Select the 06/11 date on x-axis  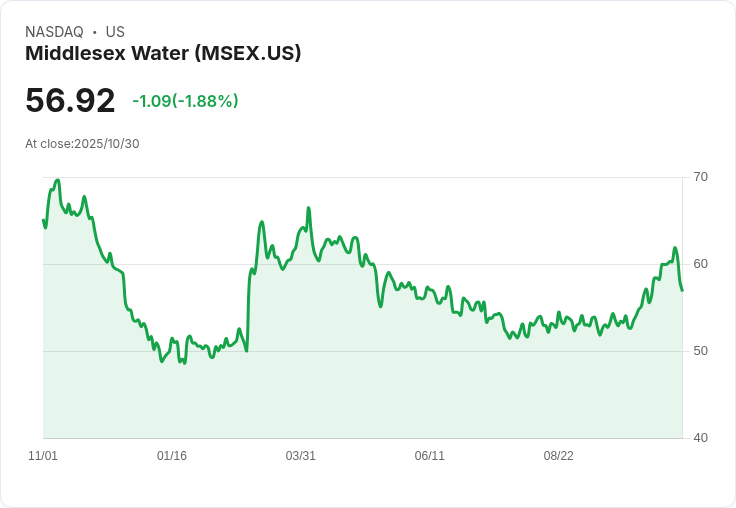click(x=430, y=456)
